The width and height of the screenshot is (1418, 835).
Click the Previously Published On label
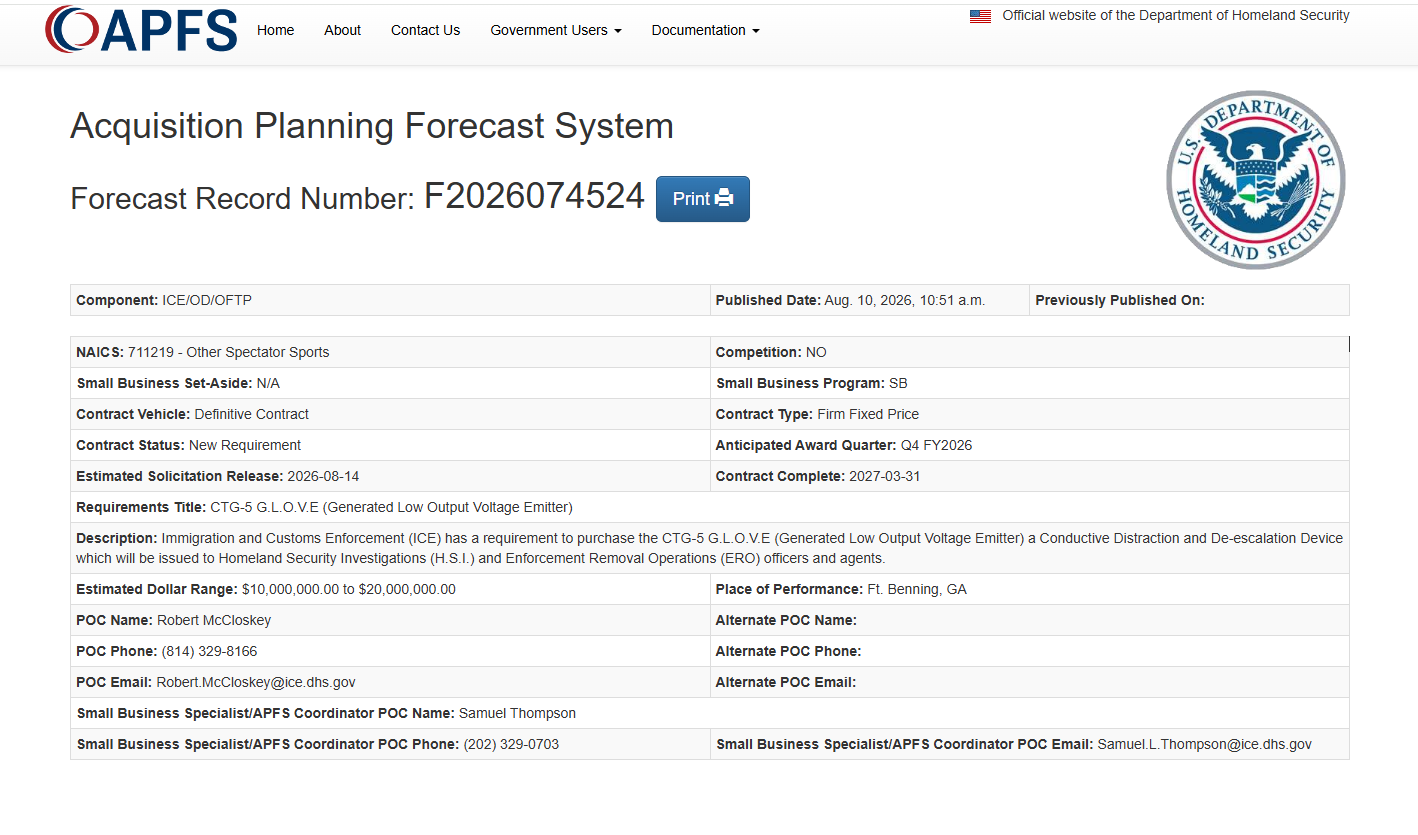pyautogui.click(x=1120, y=300)
